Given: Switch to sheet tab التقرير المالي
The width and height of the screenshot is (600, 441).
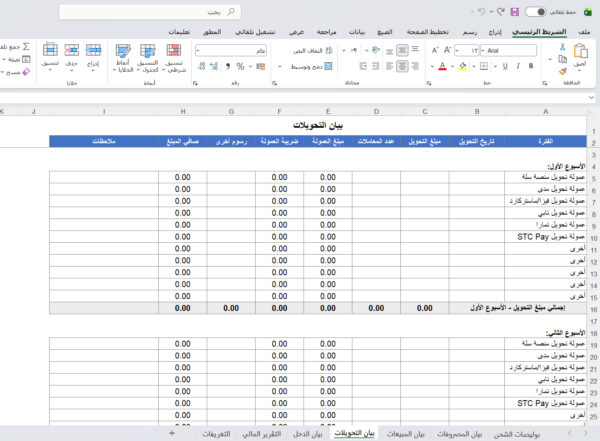Looking at the screenshot, I should point(262,434).
